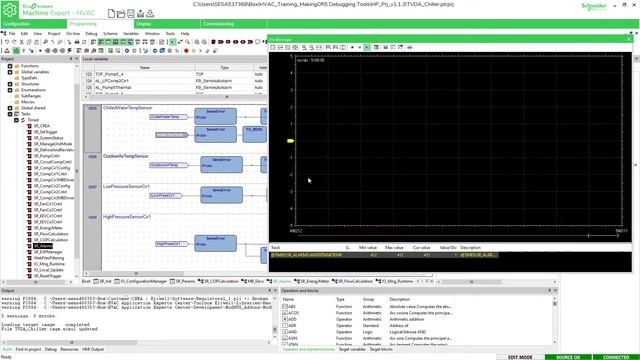Click the yellow track marker on oscilloscope axis
Image resolution: width=640 pixels, height=360 pixels.
click(x=290, y=141)
